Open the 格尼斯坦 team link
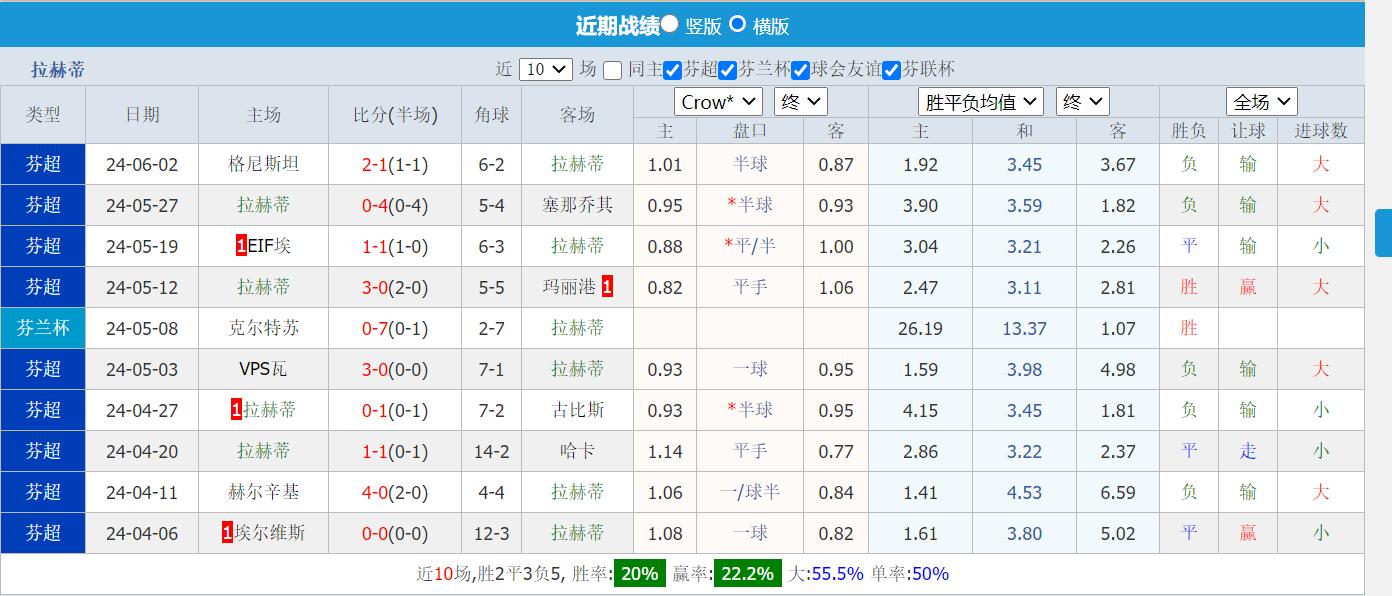 (263, 164)
